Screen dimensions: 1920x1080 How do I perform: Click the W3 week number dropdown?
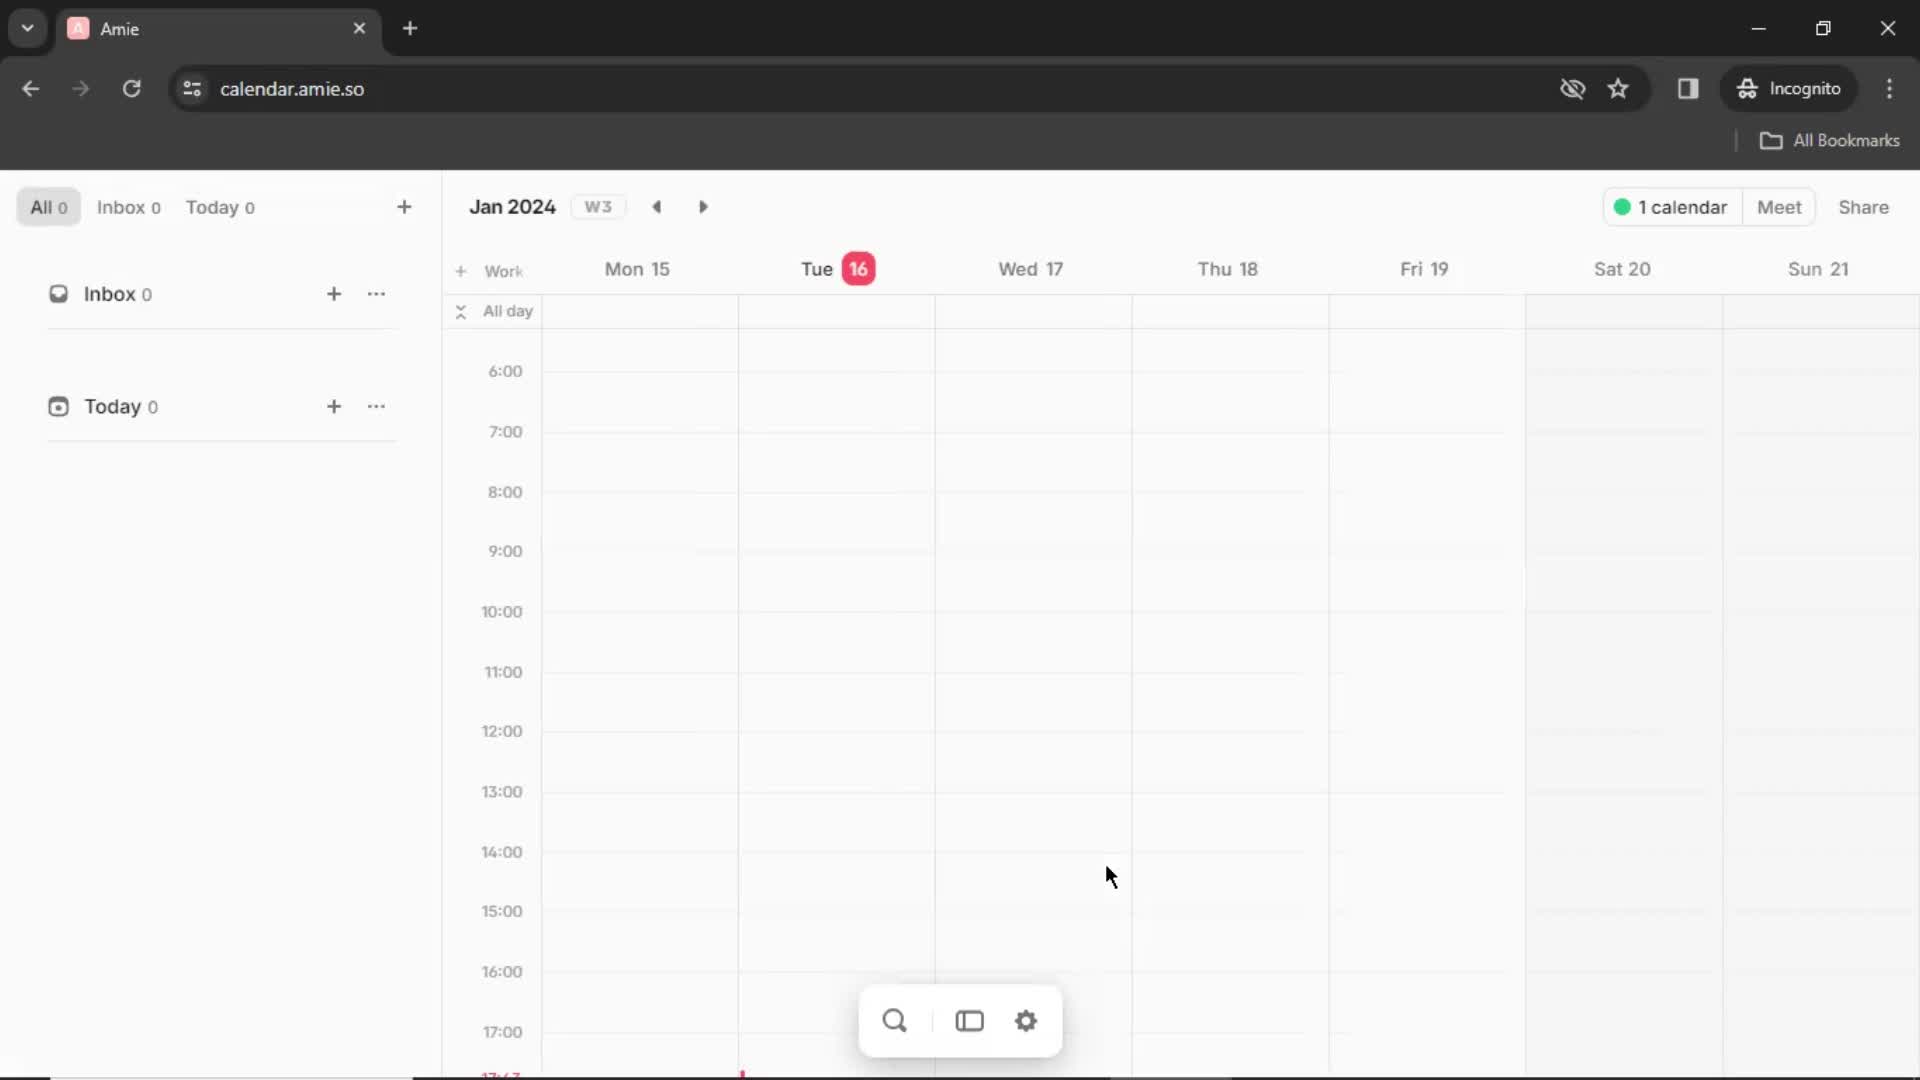tap(597, 207)
